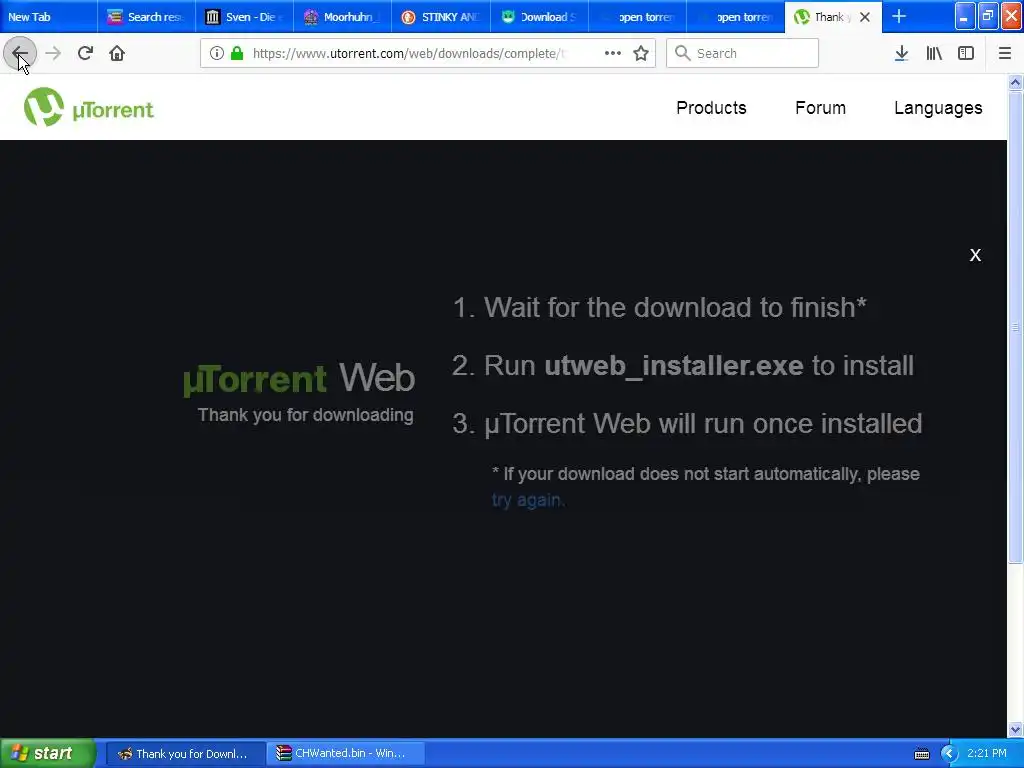Switch to the New Tab tab
Image resolution: width=1024 pixels, height=768 pixels.
(x=48, y=16)
